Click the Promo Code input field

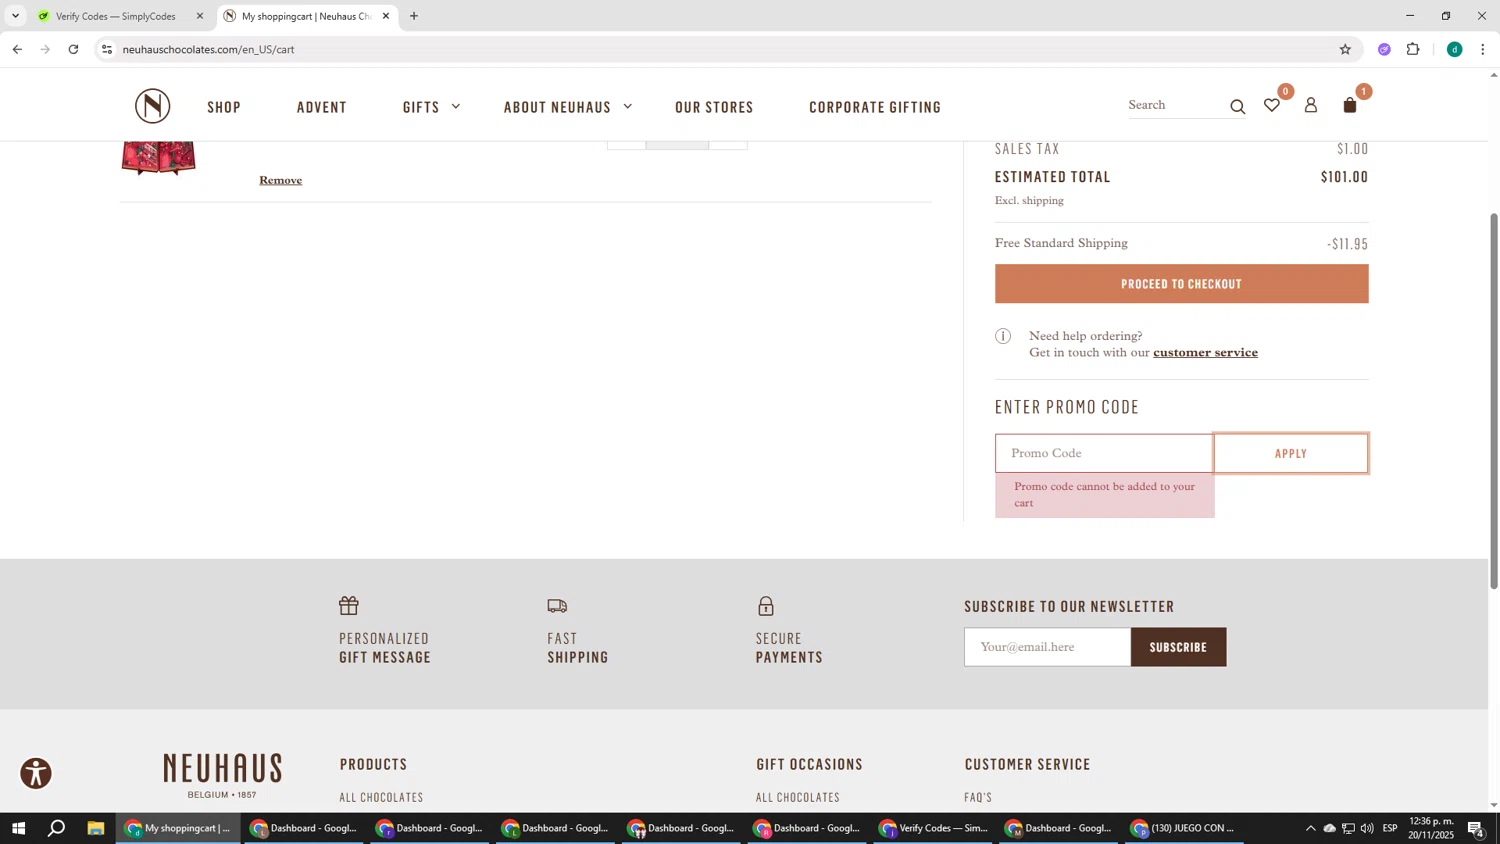click(x=1104, y=453)
